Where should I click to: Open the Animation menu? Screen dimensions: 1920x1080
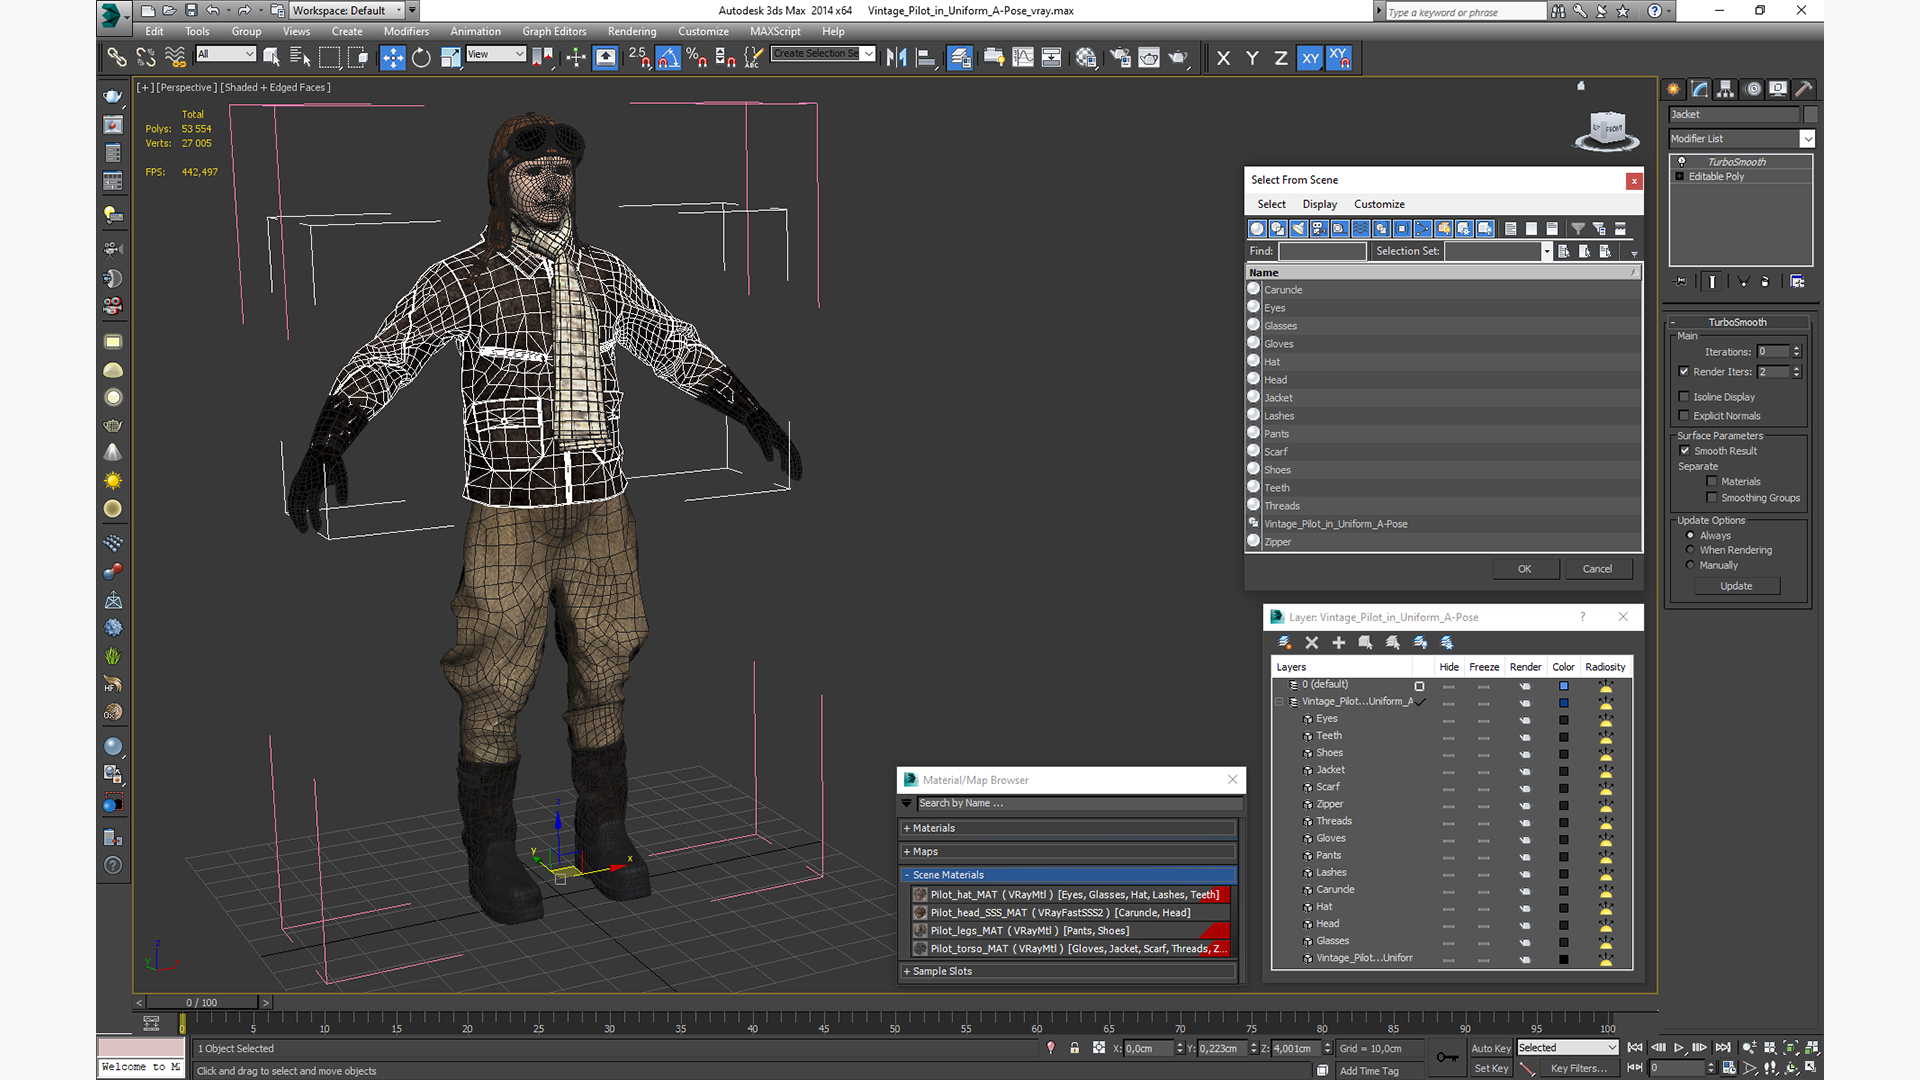pyautogui.click(x=475, y=32)
